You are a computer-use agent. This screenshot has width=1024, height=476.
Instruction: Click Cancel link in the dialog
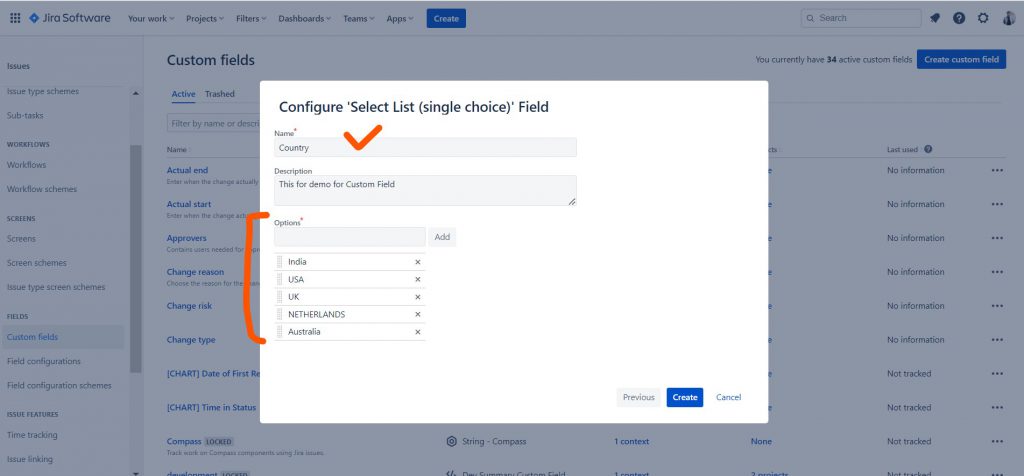728,397
